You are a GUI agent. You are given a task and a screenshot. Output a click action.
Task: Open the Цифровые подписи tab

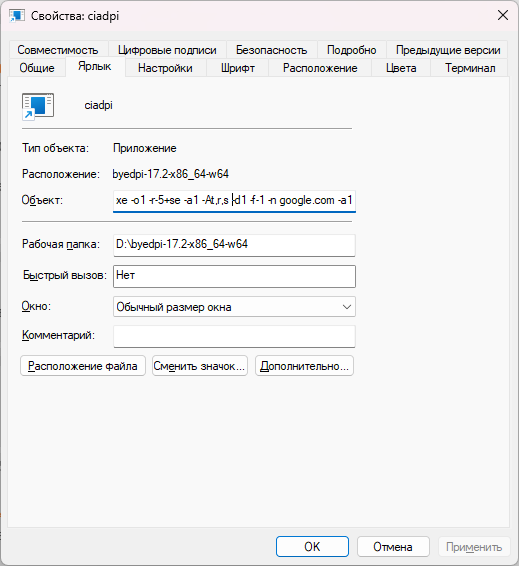(x=167, y=50)
